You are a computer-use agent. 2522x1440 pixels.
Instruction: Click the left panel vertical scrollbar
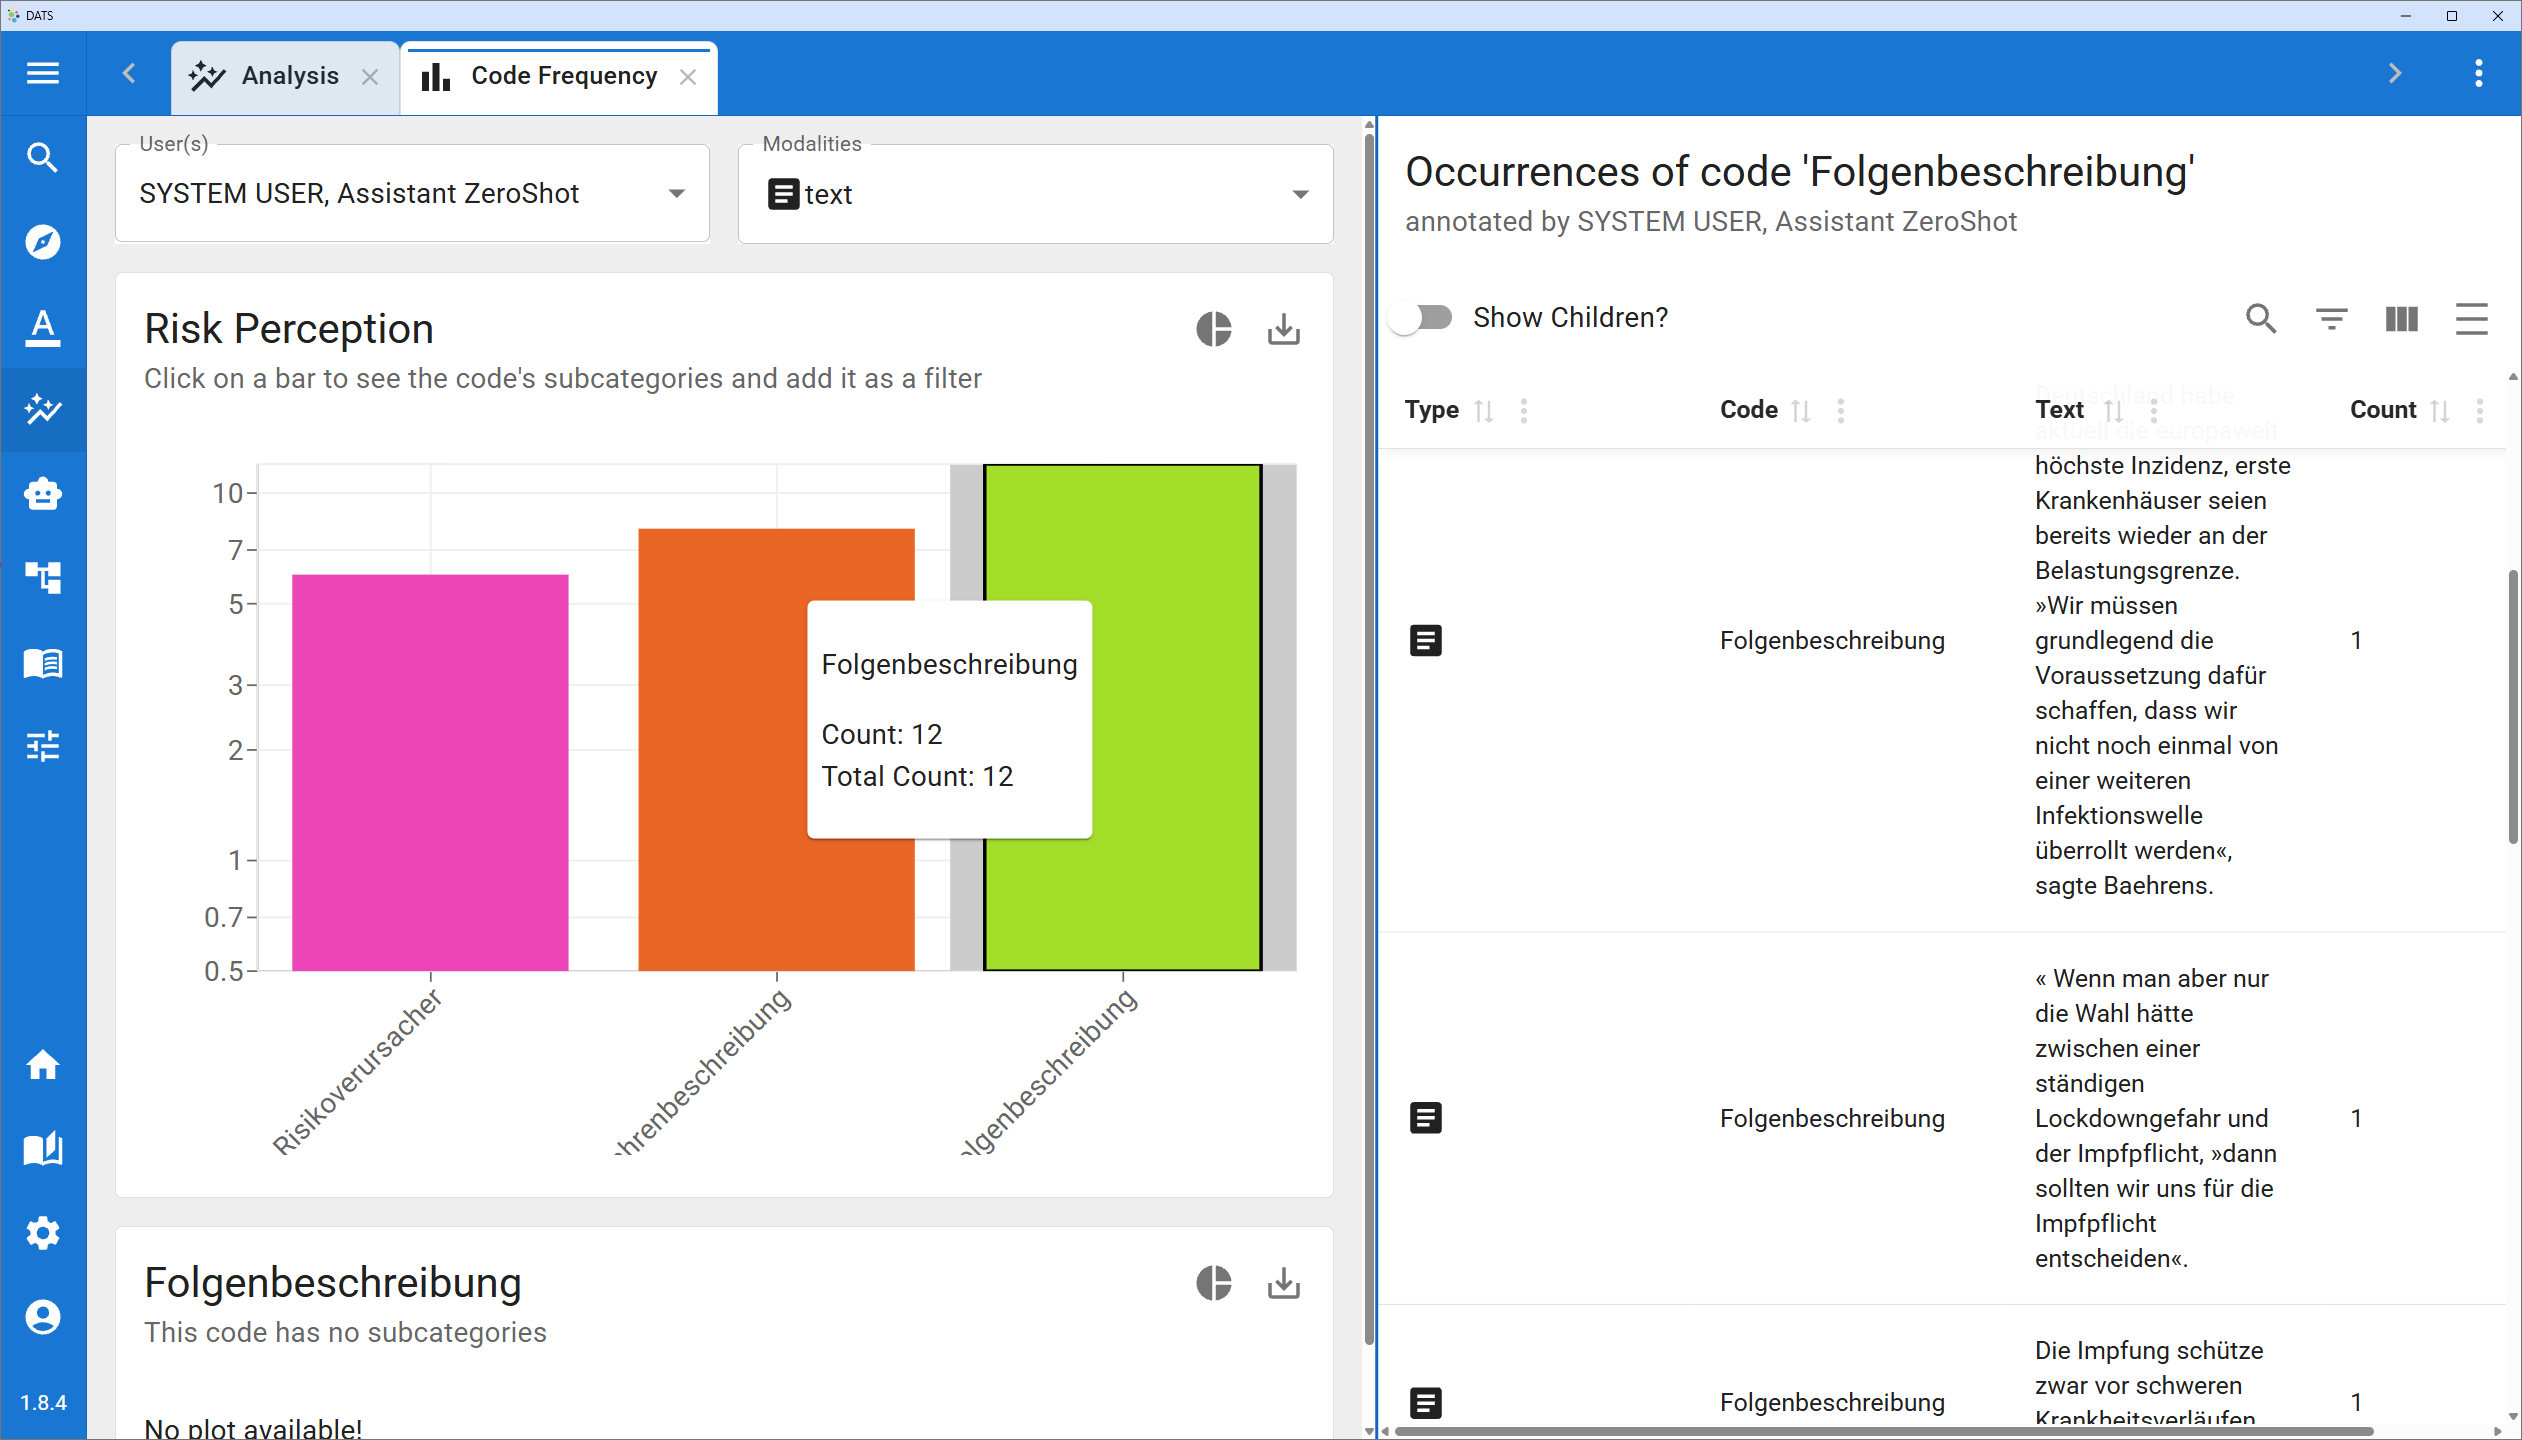point(1369,740)
